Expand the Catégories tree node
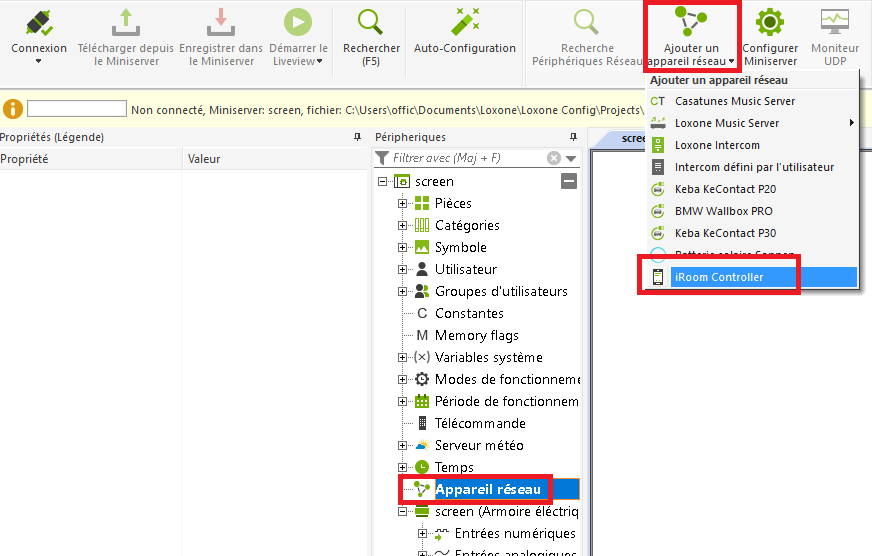Viewport: 872px width, 556px height. tap(403, 226)
